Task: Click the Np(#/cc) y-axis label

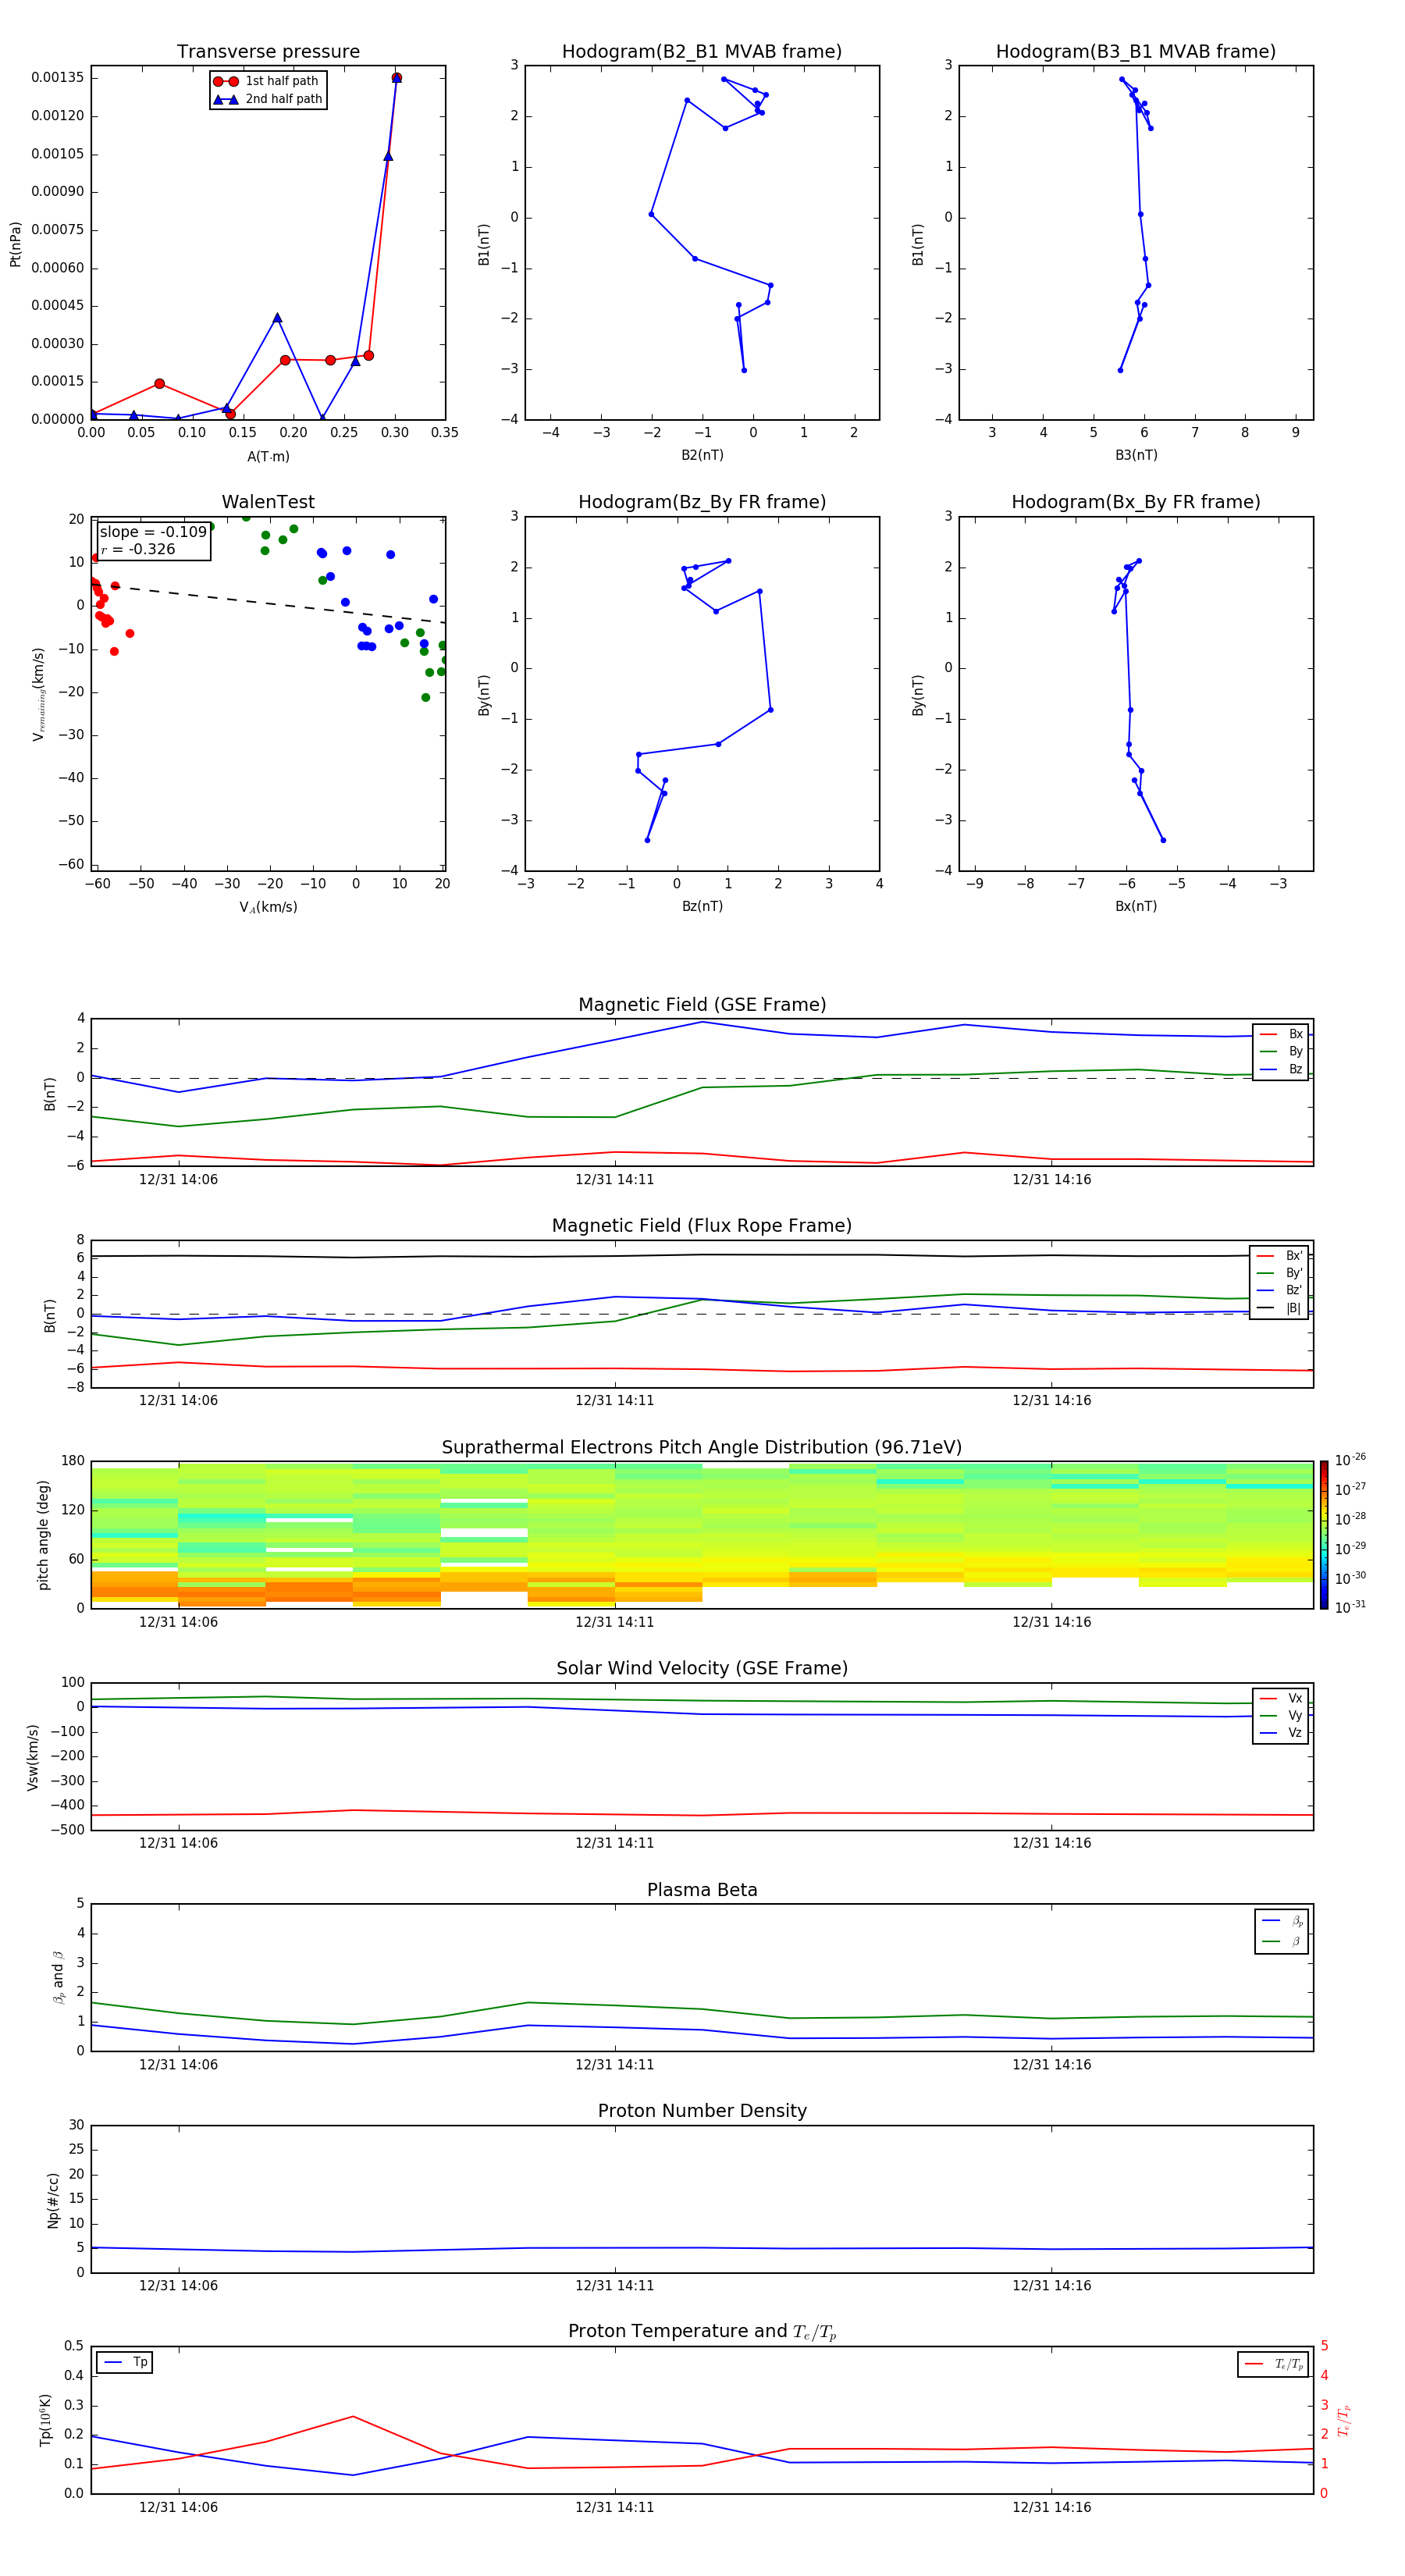Action: tap(54, 2200)
